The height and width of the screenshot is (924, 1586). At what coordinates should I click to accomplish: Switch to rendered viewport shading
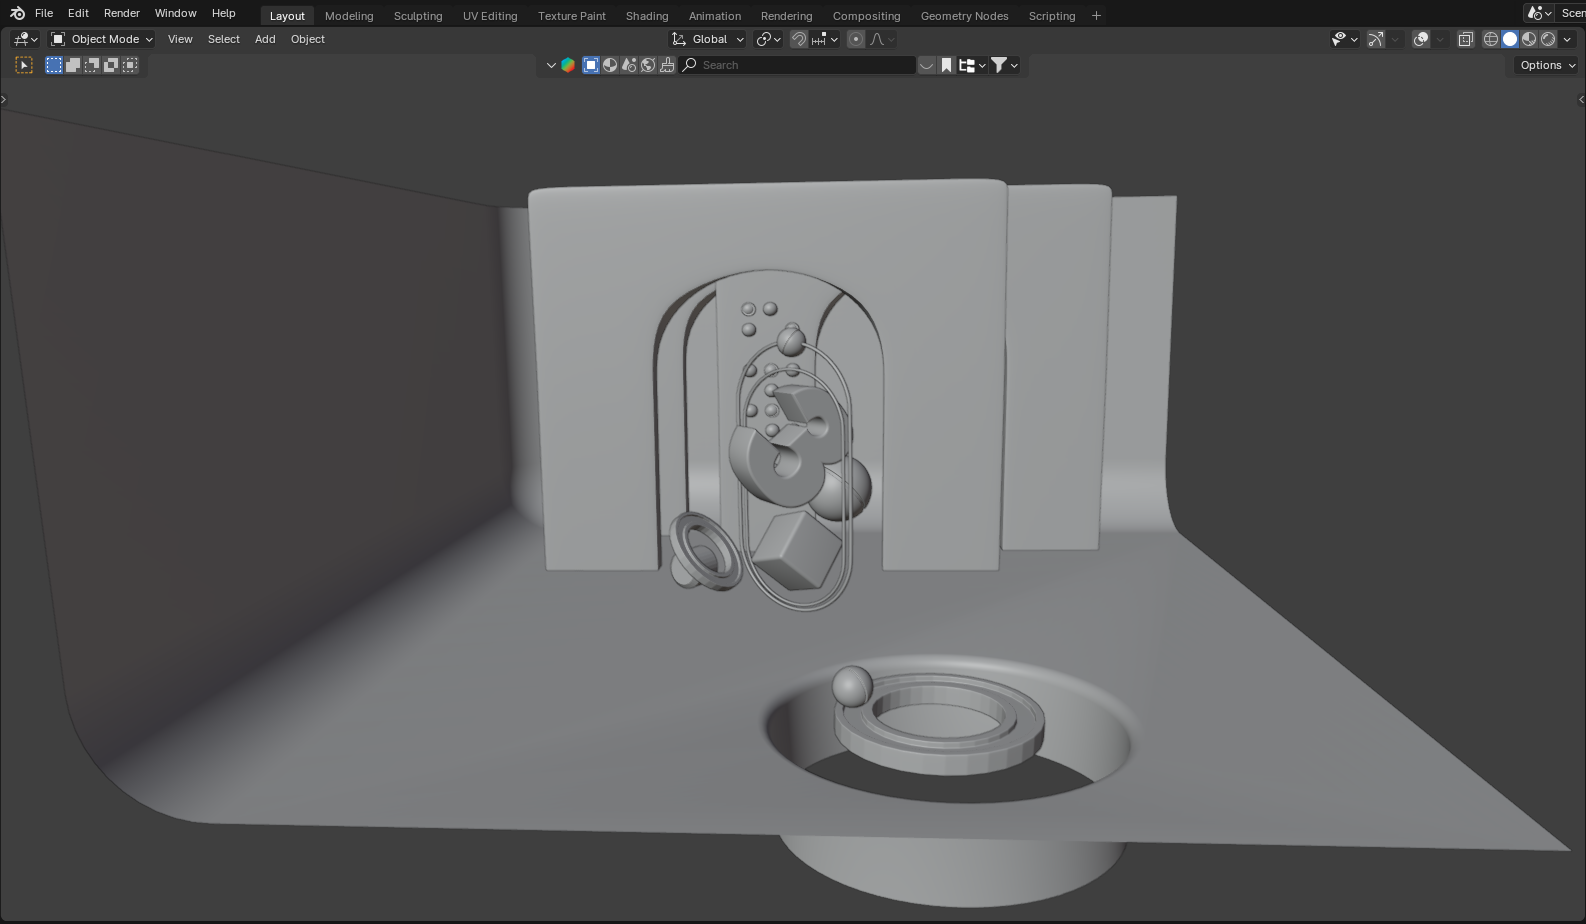tap(1548, 39)
